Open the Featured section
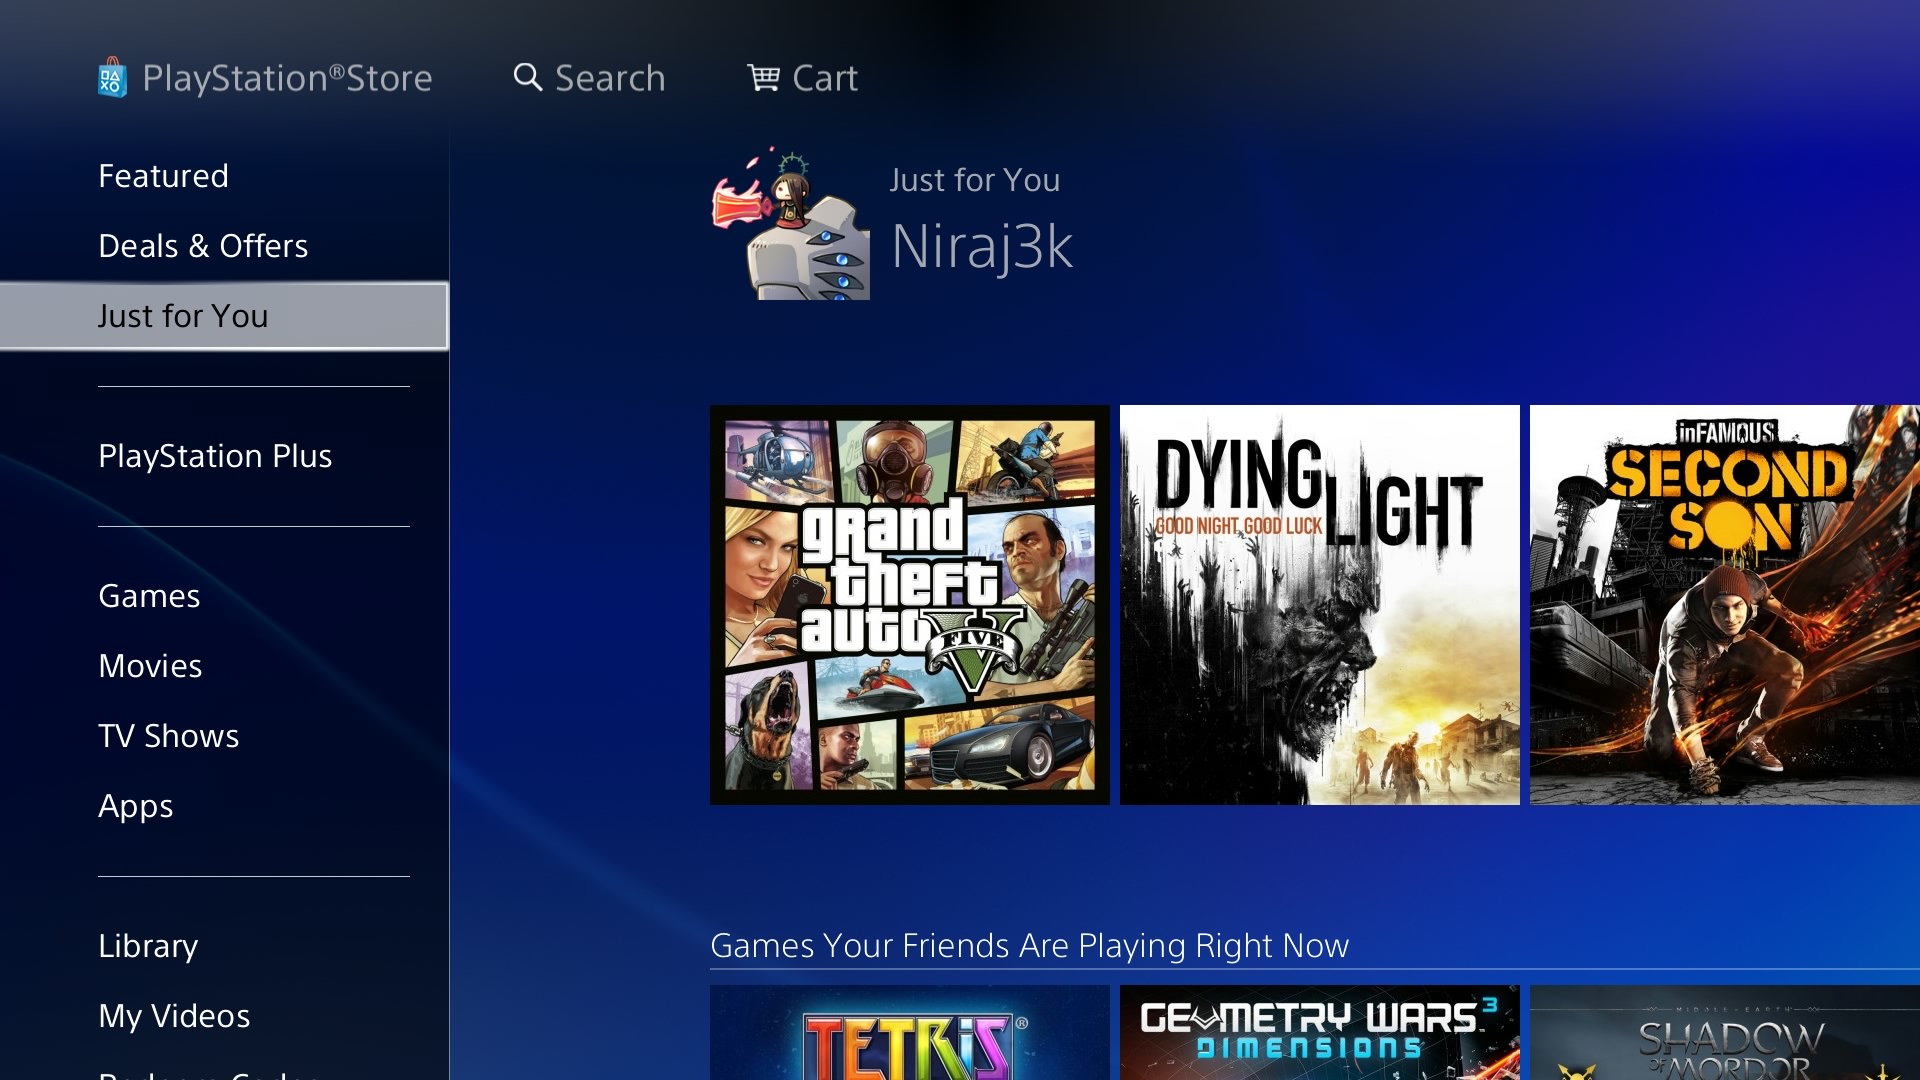Screen dimensions: 1920x1080 point(163,176)
